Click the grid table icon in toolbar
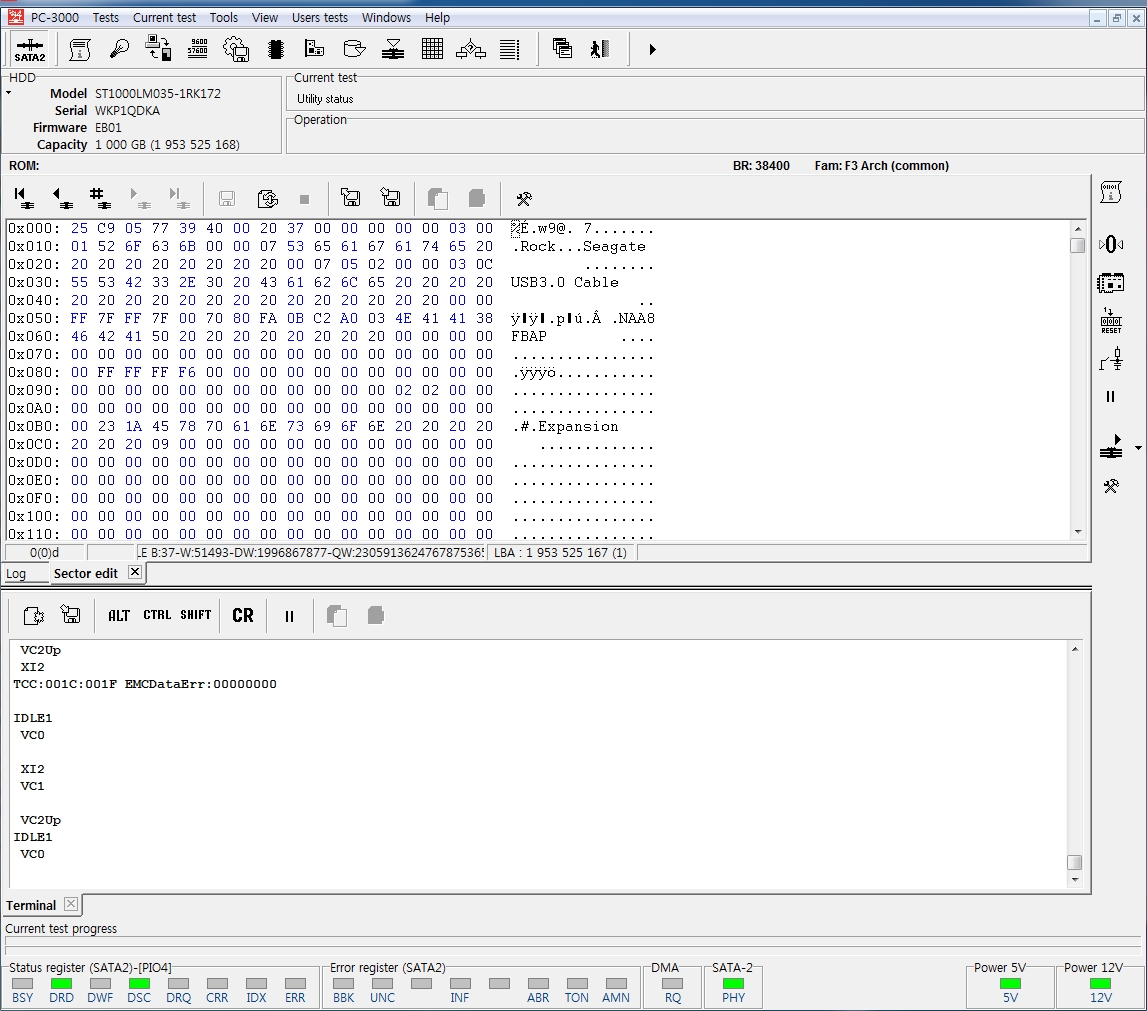 [x=432, y=49]
